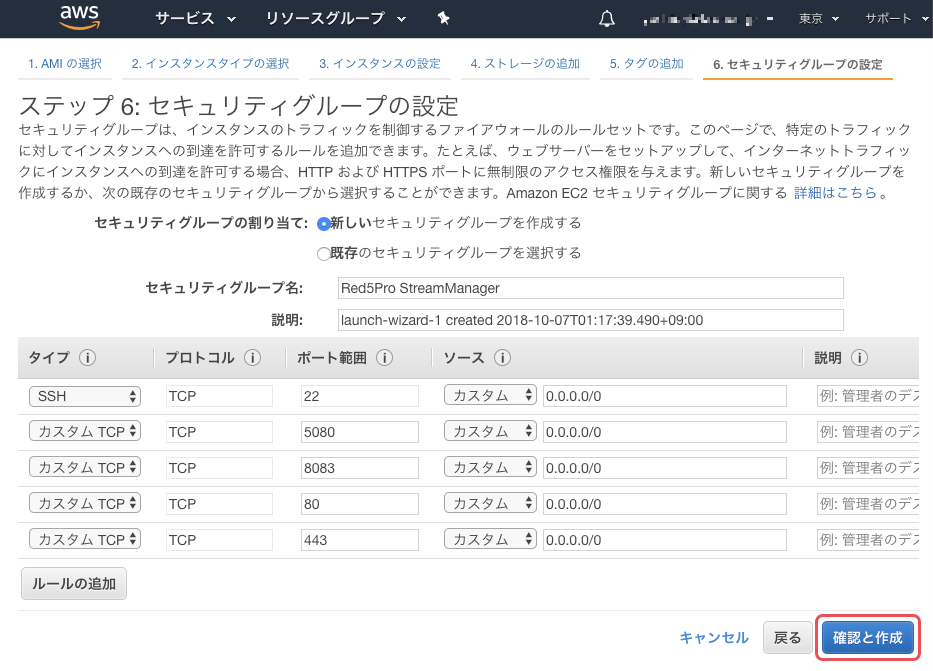Select 新しいセキュリティグループを作成する radio option
This screenshot has height=671, width=933.
(323, 223)
